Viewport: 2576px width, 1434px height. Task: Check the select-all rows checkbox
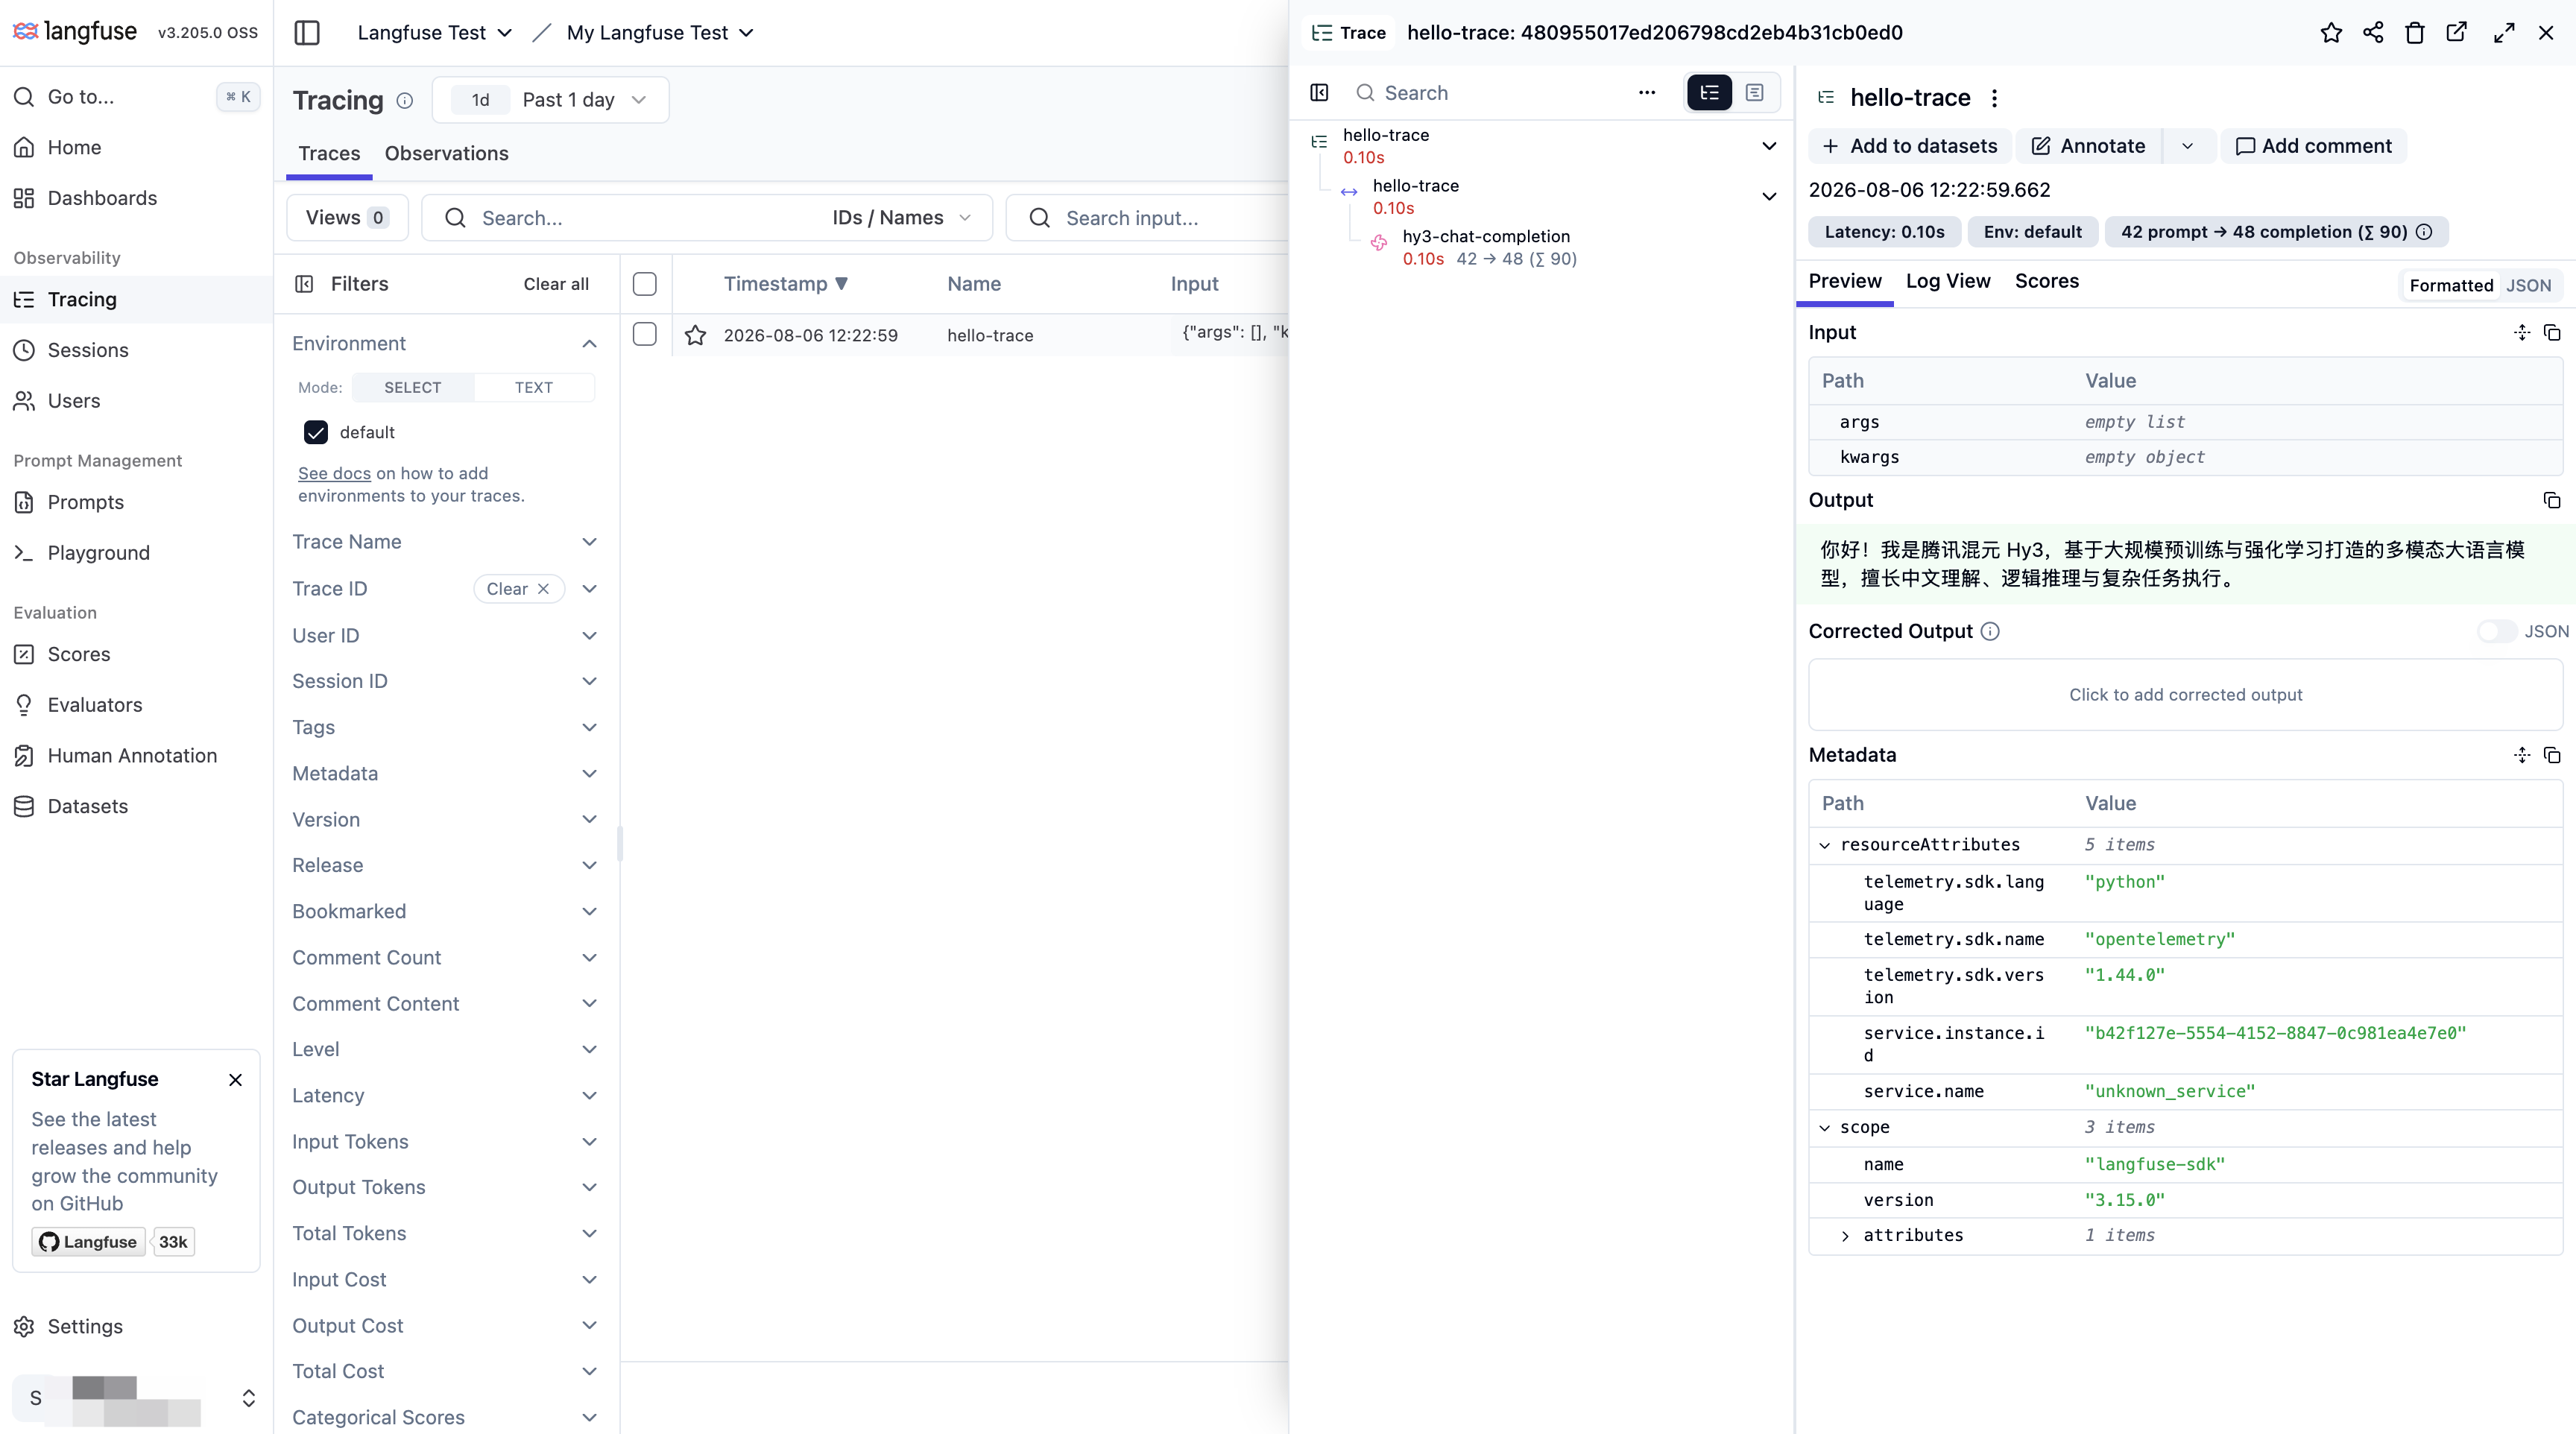[645, 284]
